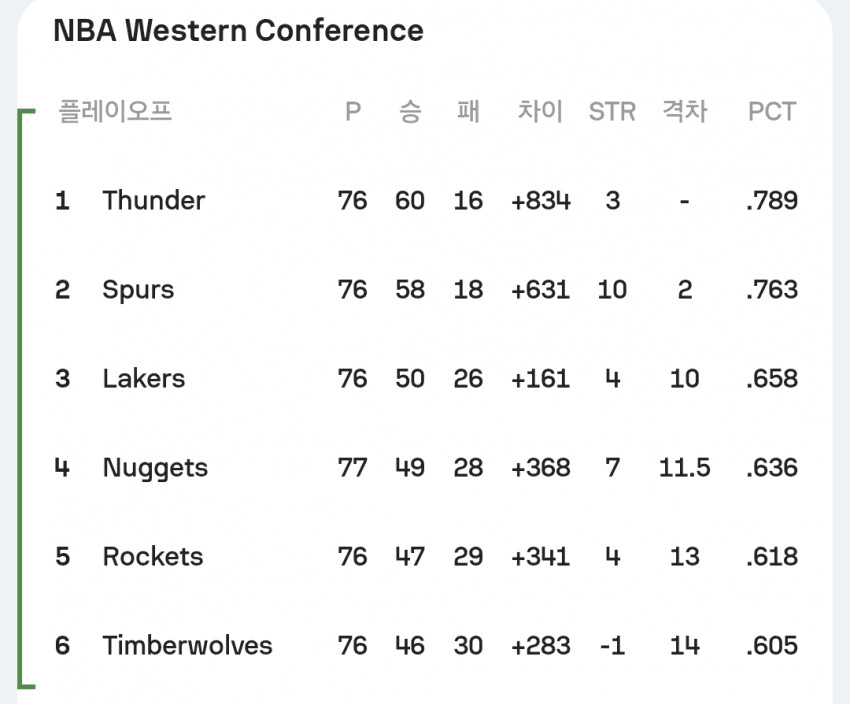Click the NBA Western Conference title
This screenshot has height=704, width=850.
[x=238, y=31]
